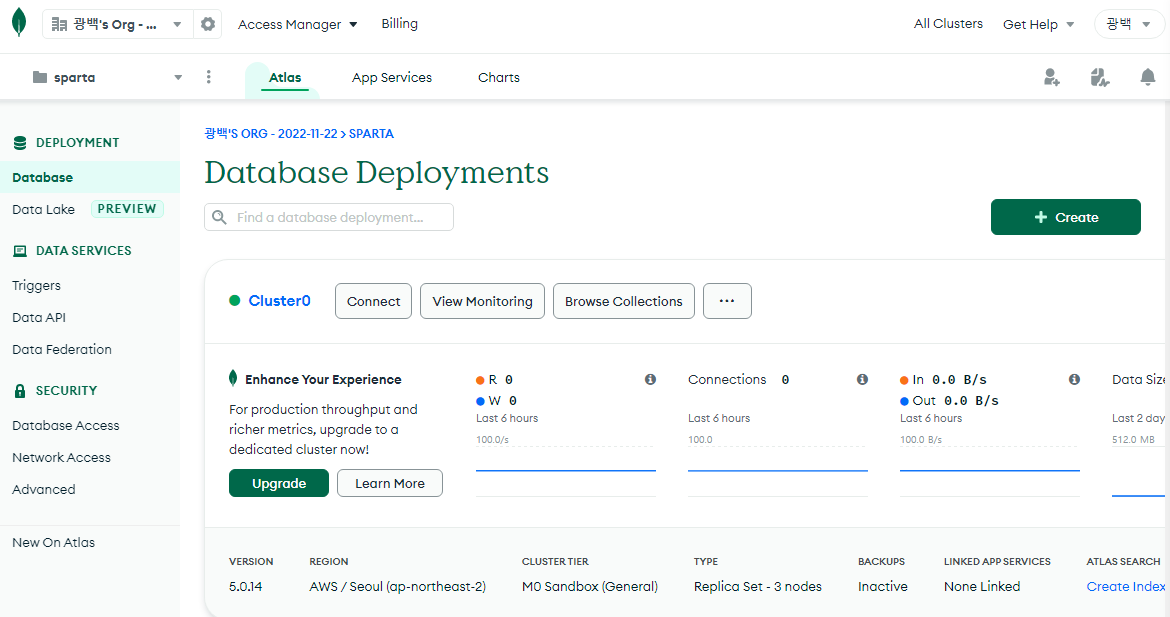This screenshot has height=617, width=1170.
Task: Click the Connect button for Cluster0
Action: [x=373, y=301]
